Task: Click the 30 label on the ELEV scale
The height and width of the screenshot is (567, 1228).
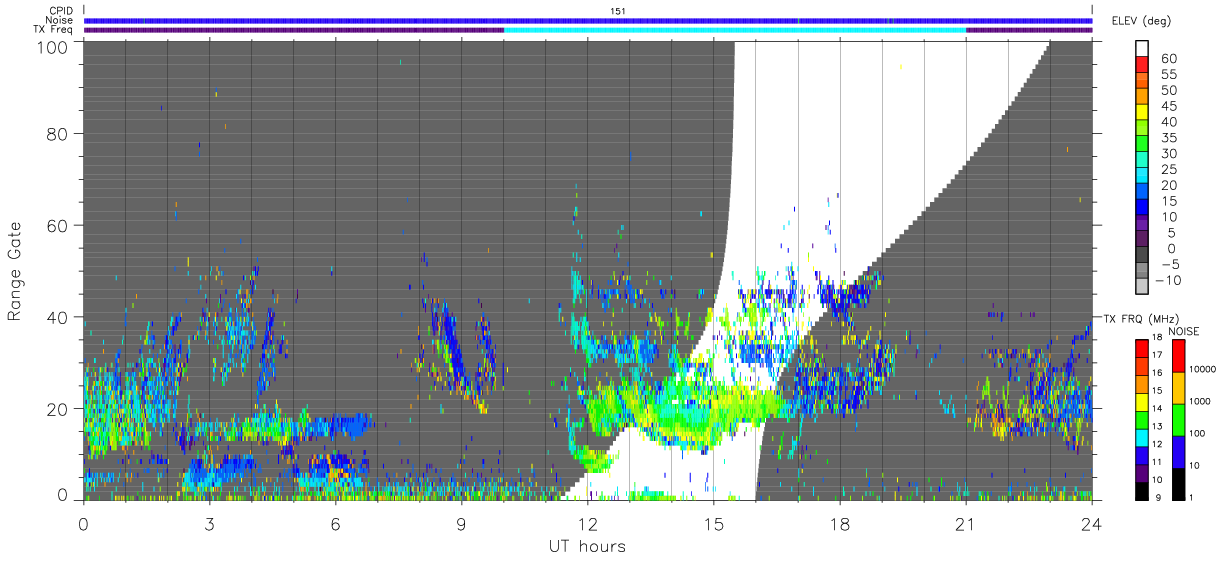Action: [1168, 153]
